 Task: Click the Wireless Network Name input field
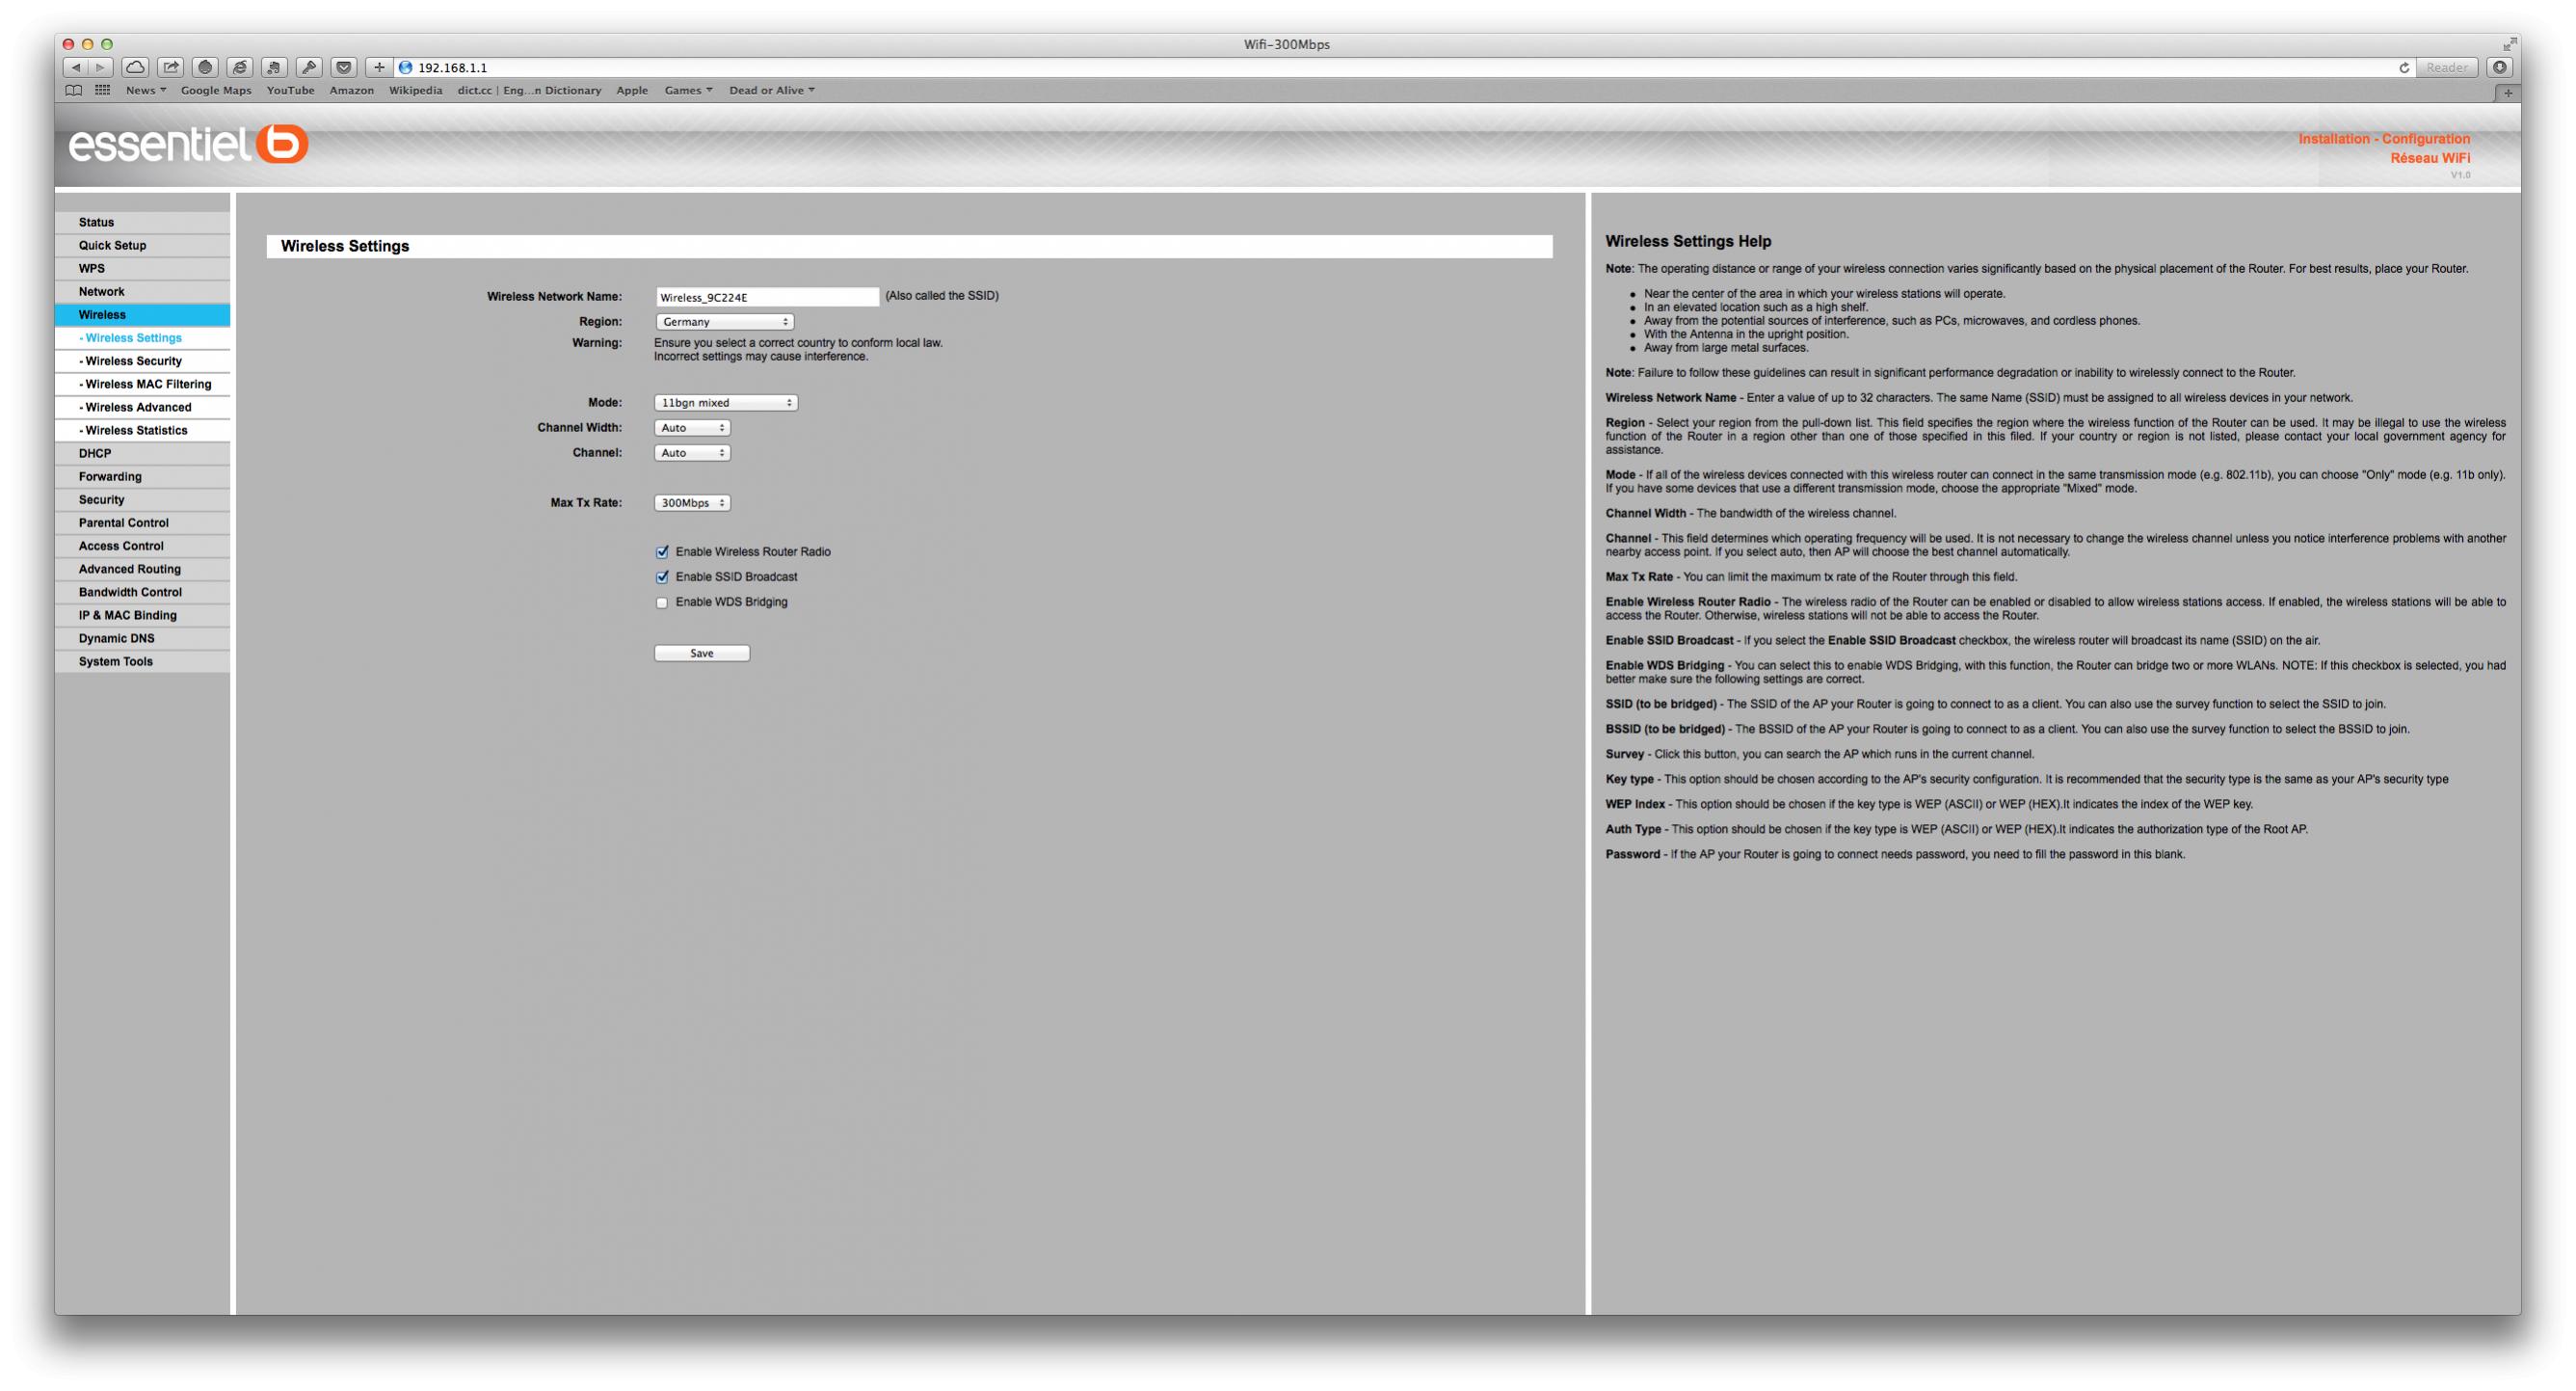(767, 297)
